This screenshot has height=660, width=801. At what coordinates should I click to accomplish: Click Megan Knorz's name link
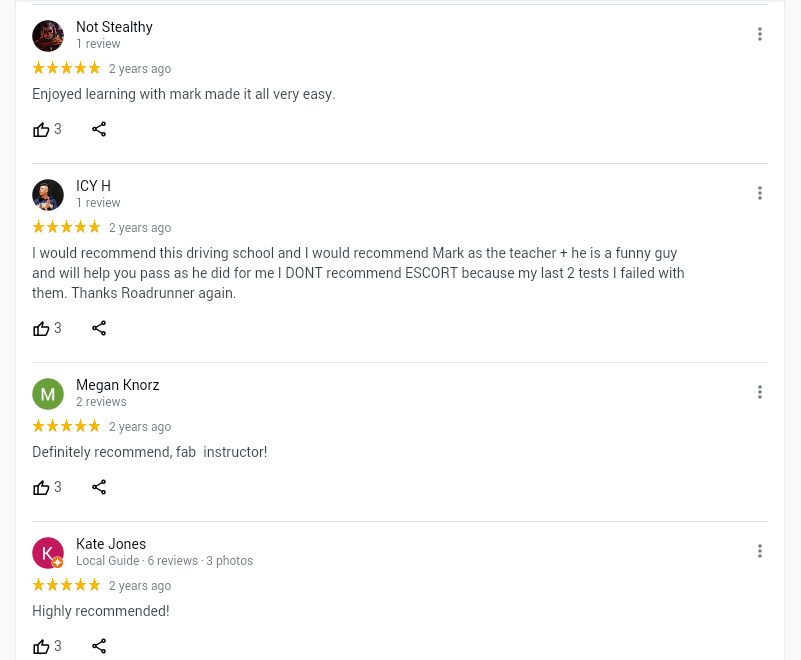pyautogui.click(x=117, y=385)
